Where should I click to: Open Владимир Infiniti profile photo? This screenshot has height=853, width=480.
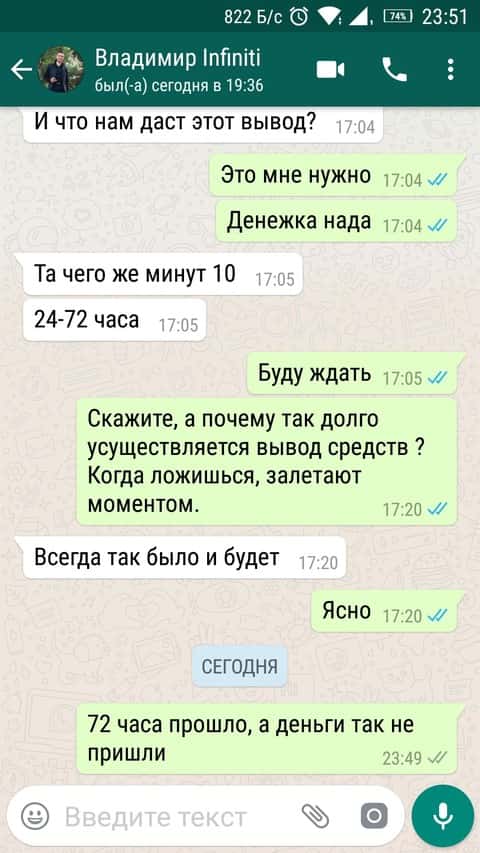[x=61, y=70]
